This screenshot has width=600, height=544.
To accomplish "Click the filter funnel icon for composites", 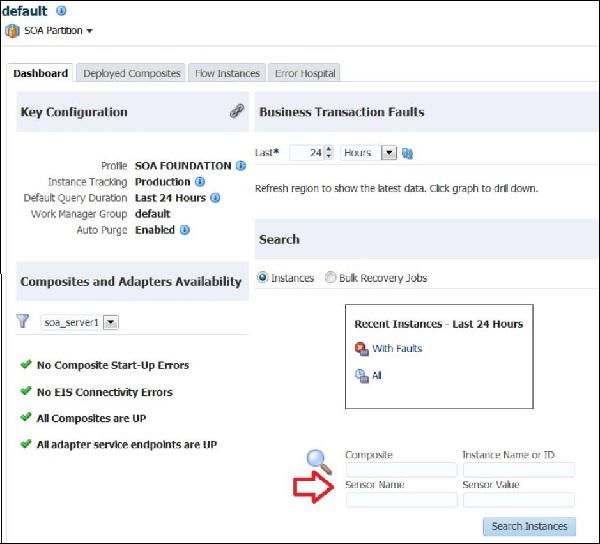I will tap(23, 322).
